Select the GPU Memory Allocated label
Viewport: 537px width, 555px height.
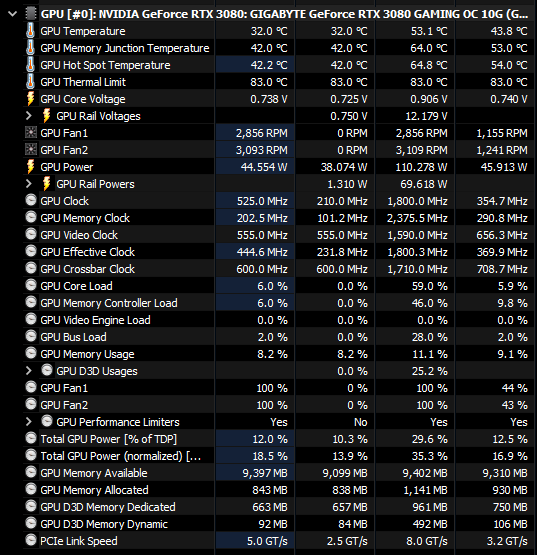[94, 490]
